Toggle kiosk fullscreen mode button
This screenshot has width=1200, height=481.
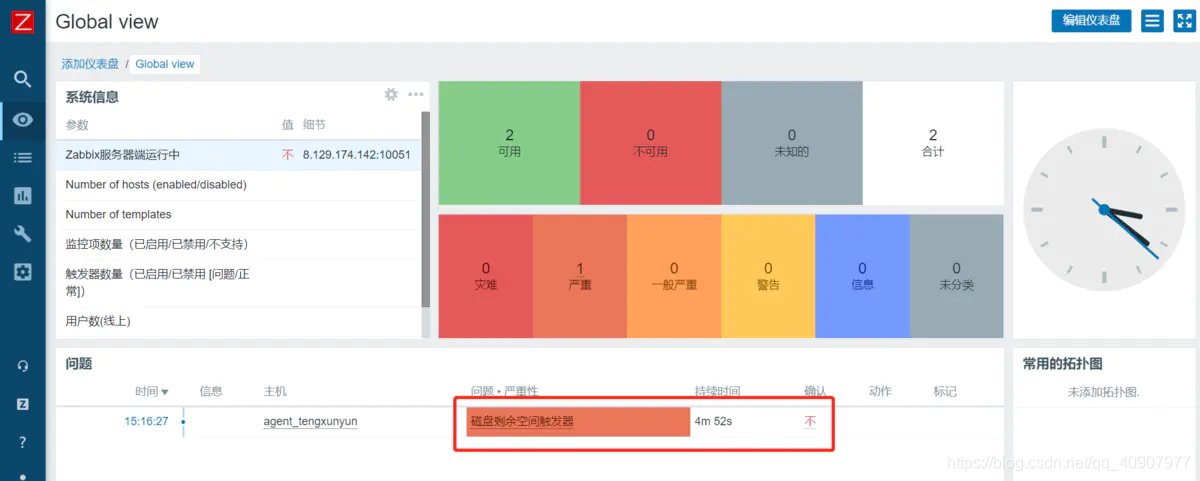point(1185,21)
